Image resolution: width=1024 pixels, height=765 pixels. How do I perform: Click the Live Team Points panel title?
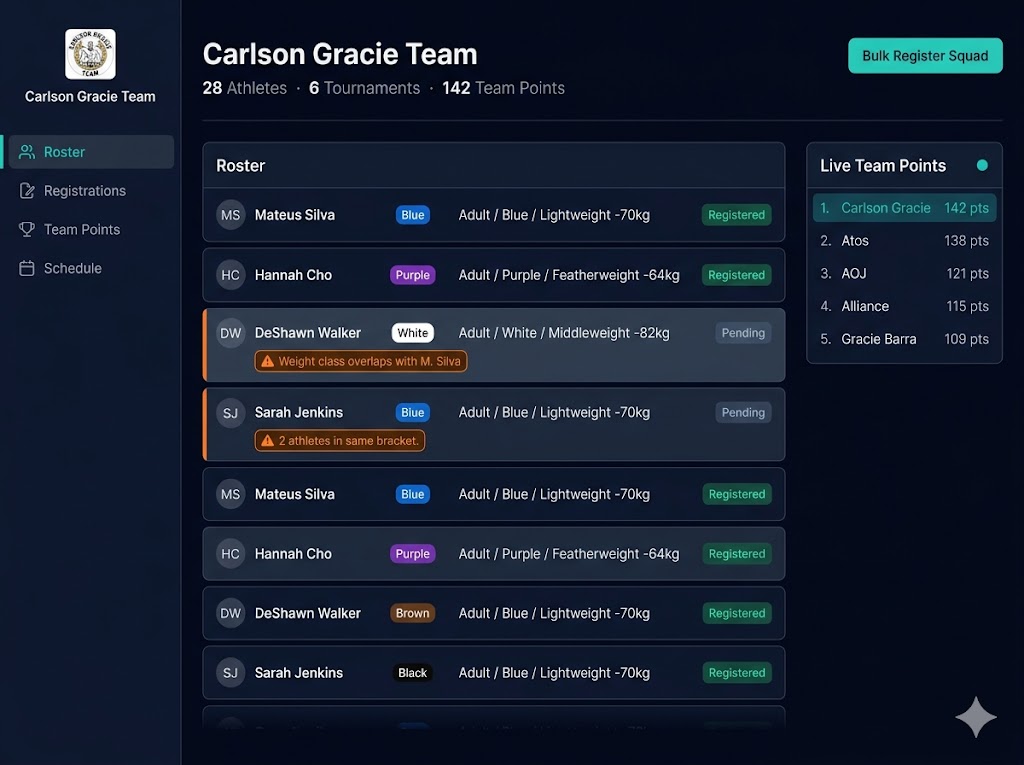click(x=883, y=166)
